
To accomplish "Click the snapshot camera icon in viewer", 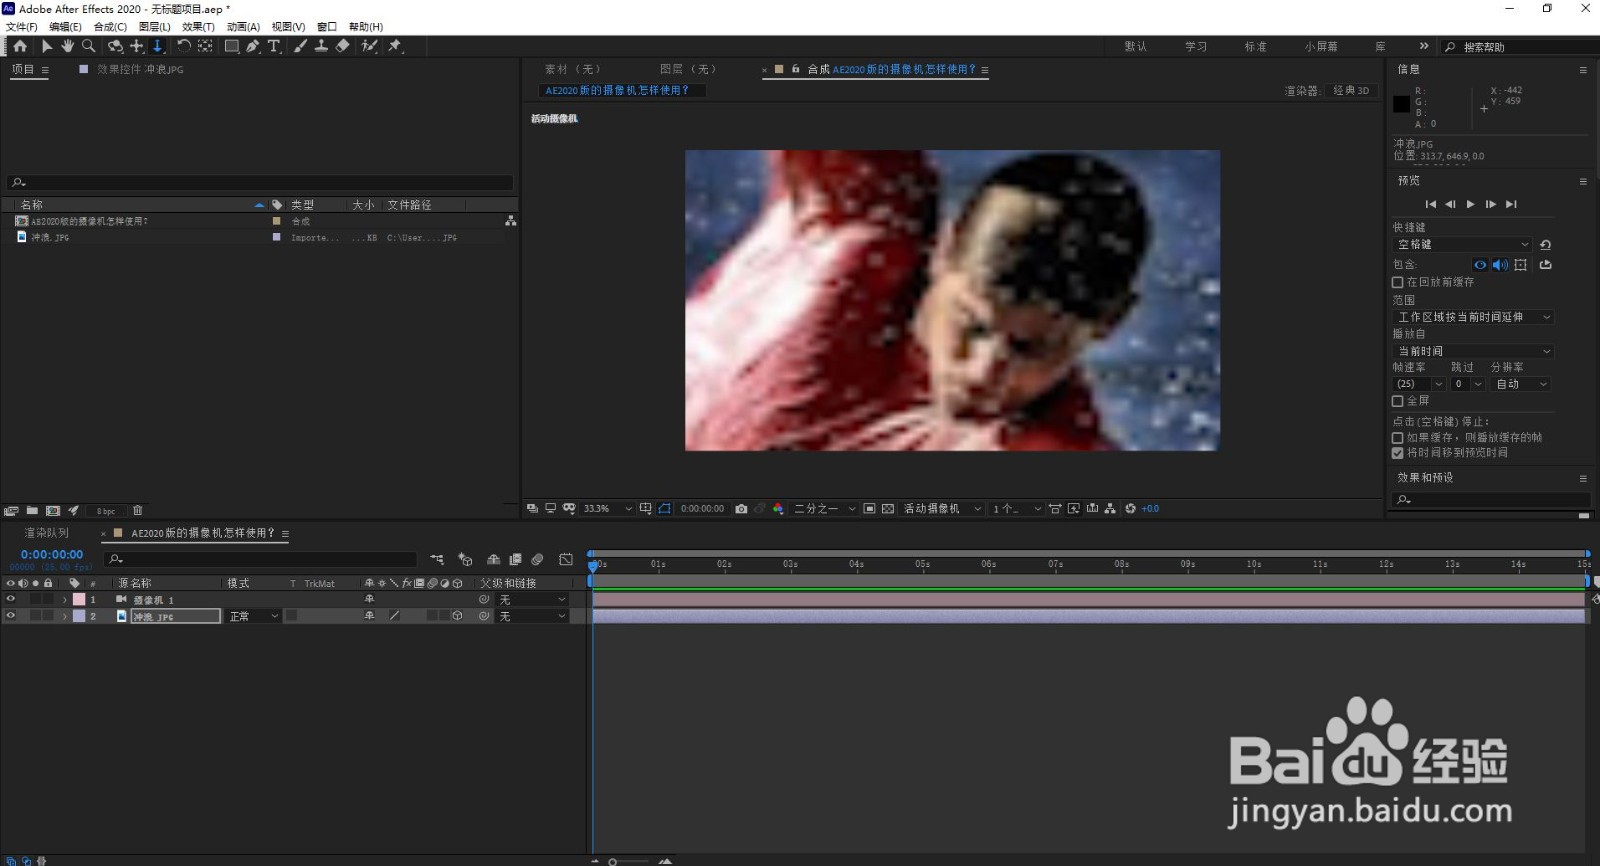I will (741, 509).
